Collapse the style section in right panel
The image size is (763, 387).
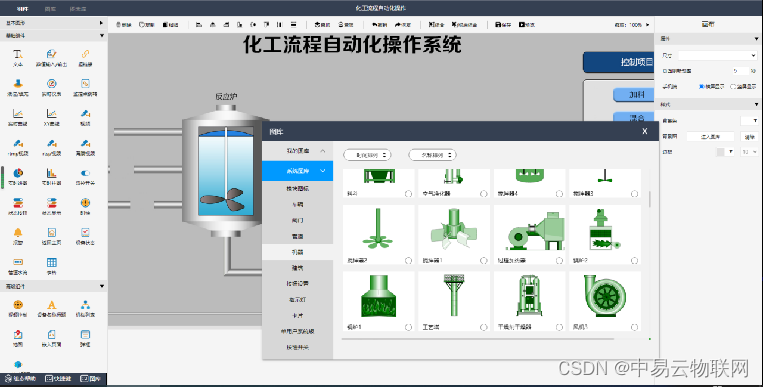[x=756, y=105]
